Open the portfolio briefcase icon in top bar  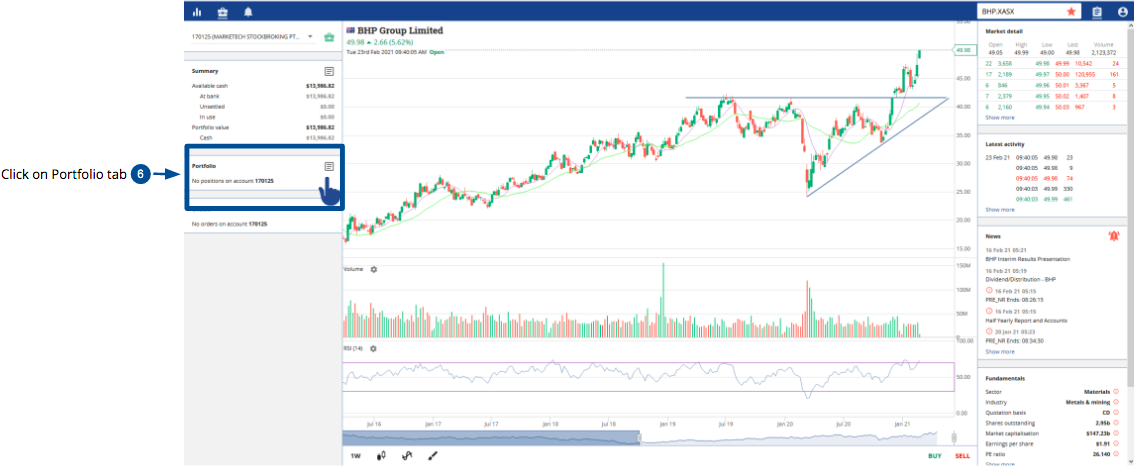coord(222,12)
